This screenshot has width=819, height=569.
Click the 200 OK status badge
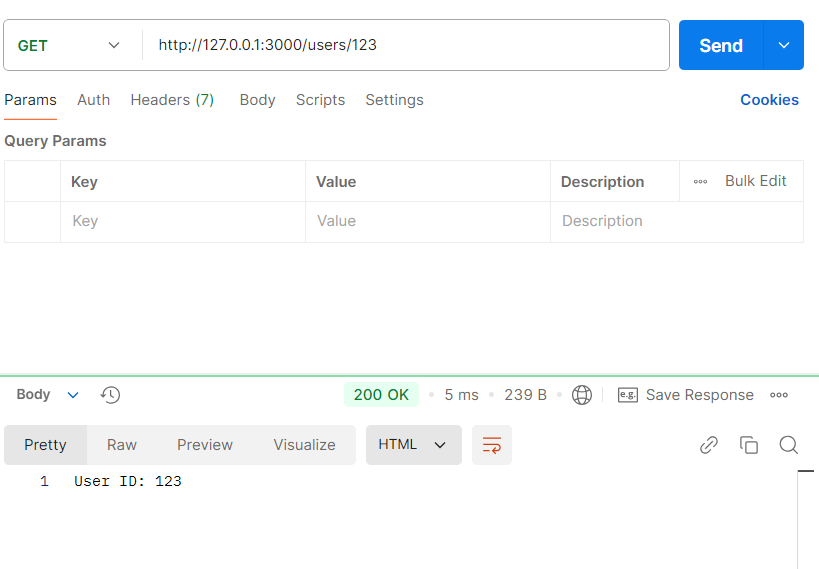pos(381,394)
